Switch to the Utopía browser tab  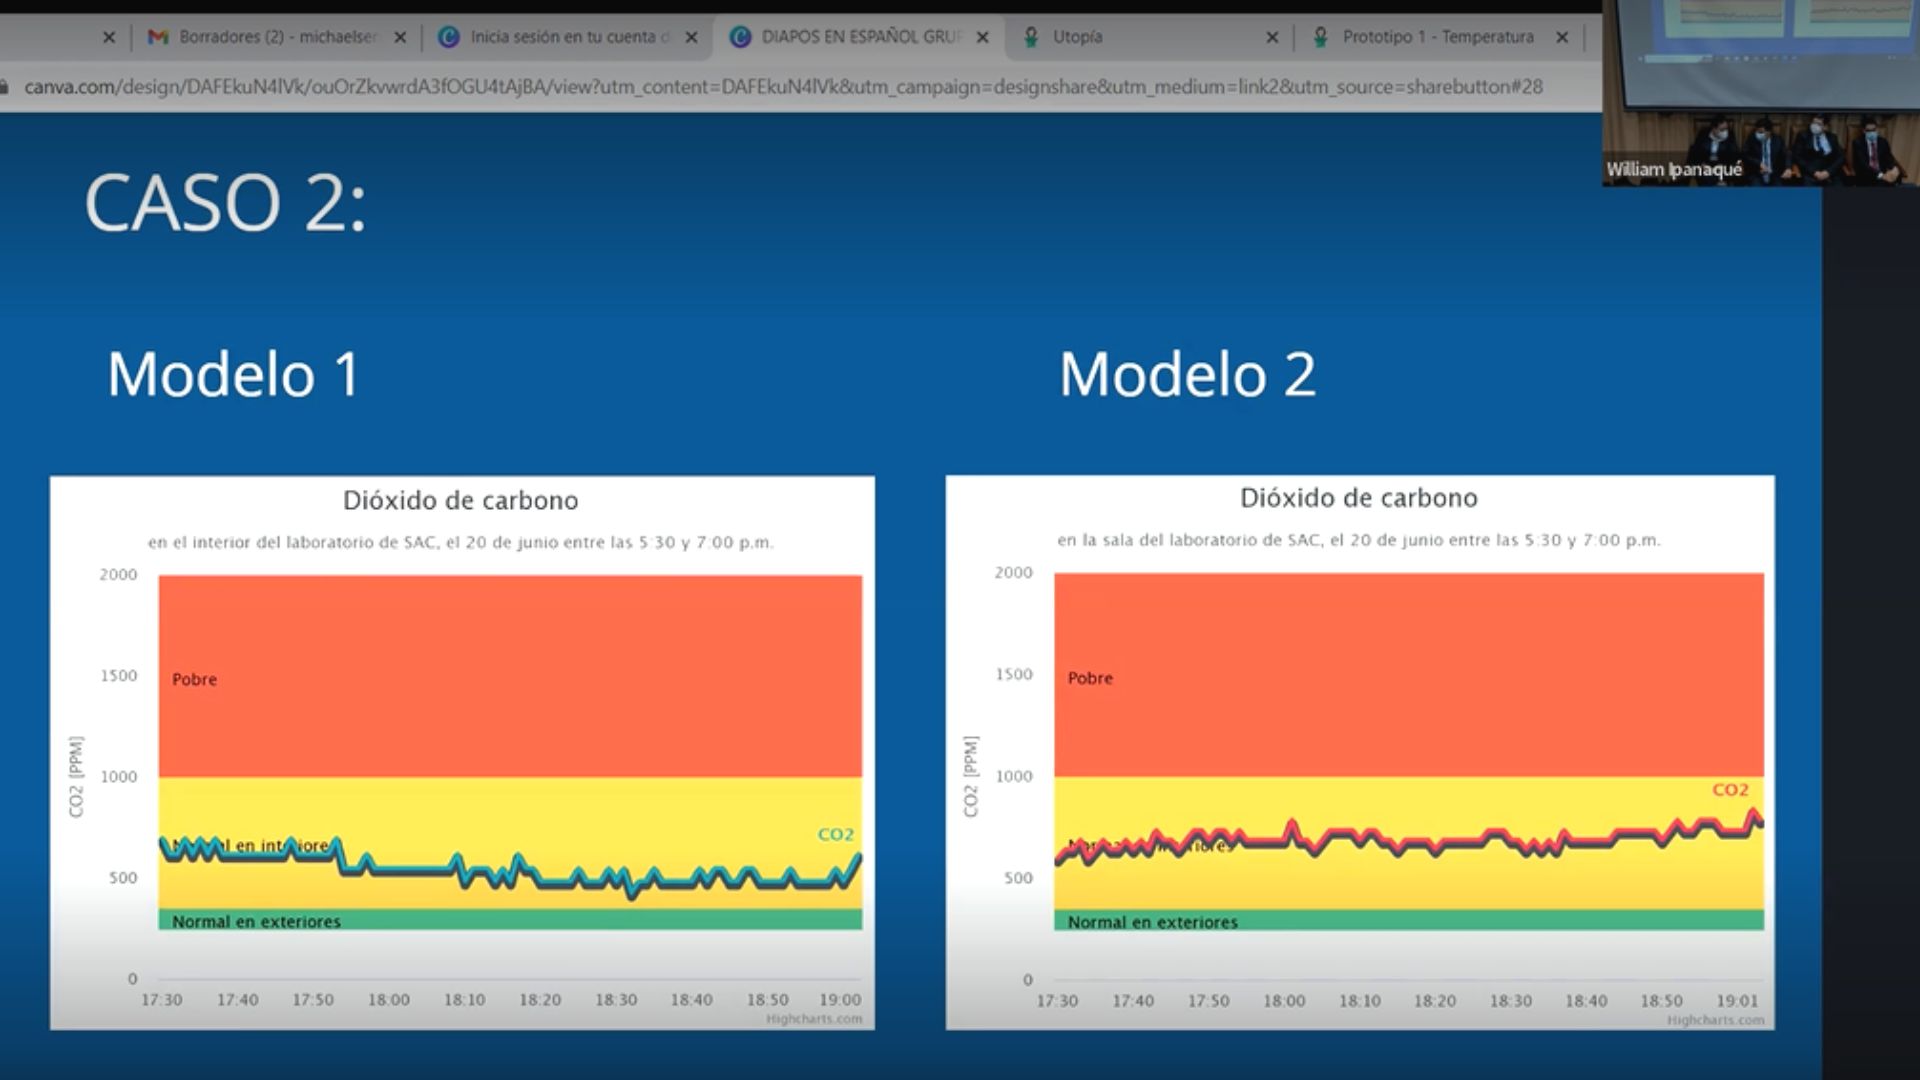[1077, 37]
